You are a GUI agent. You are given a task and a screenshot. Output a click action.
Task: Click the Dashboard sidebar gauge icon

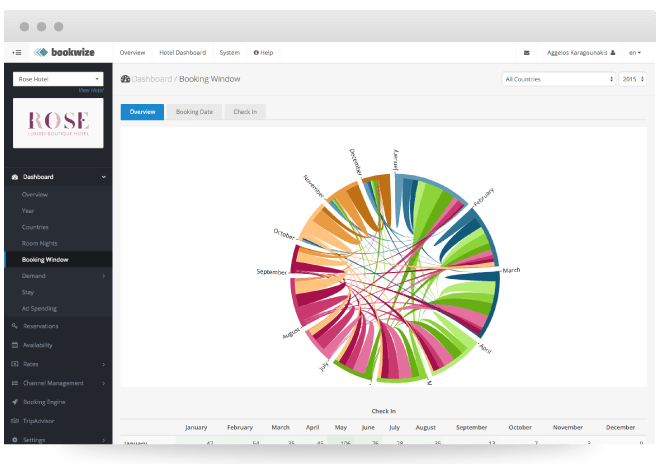tap(15, 177)
